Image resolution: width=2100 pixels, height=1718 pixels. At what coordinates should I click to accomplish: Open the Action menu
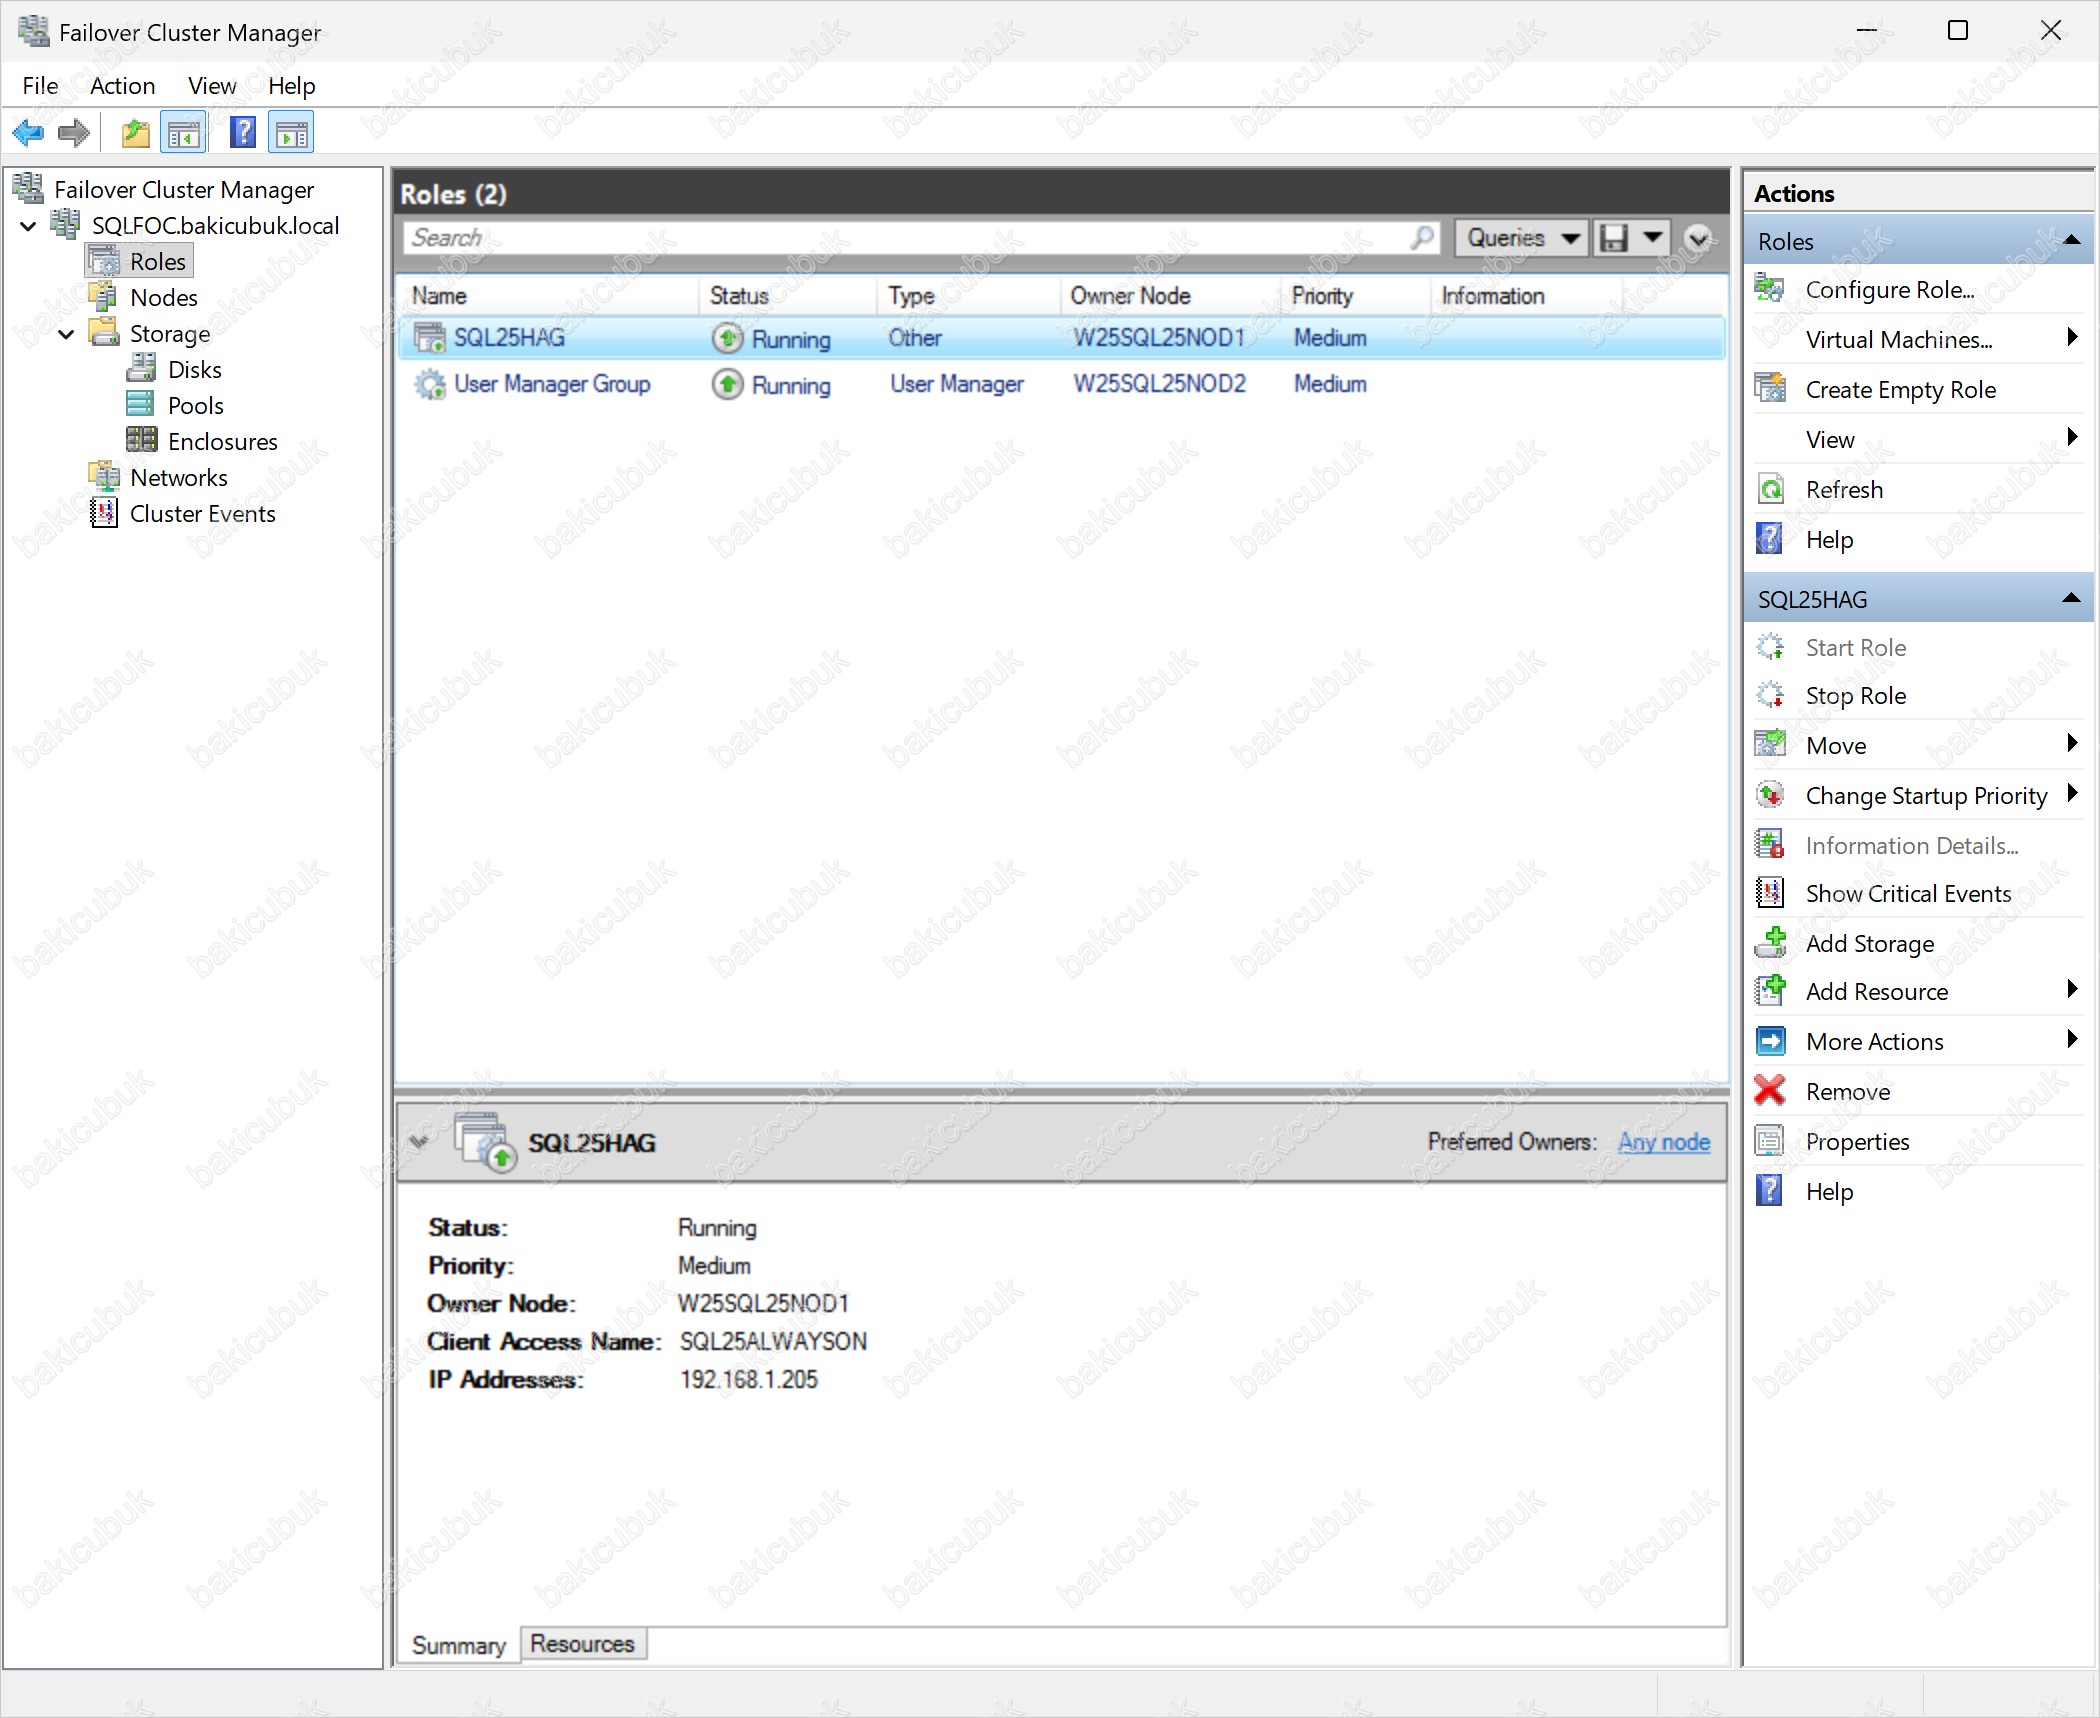(122, 86)
